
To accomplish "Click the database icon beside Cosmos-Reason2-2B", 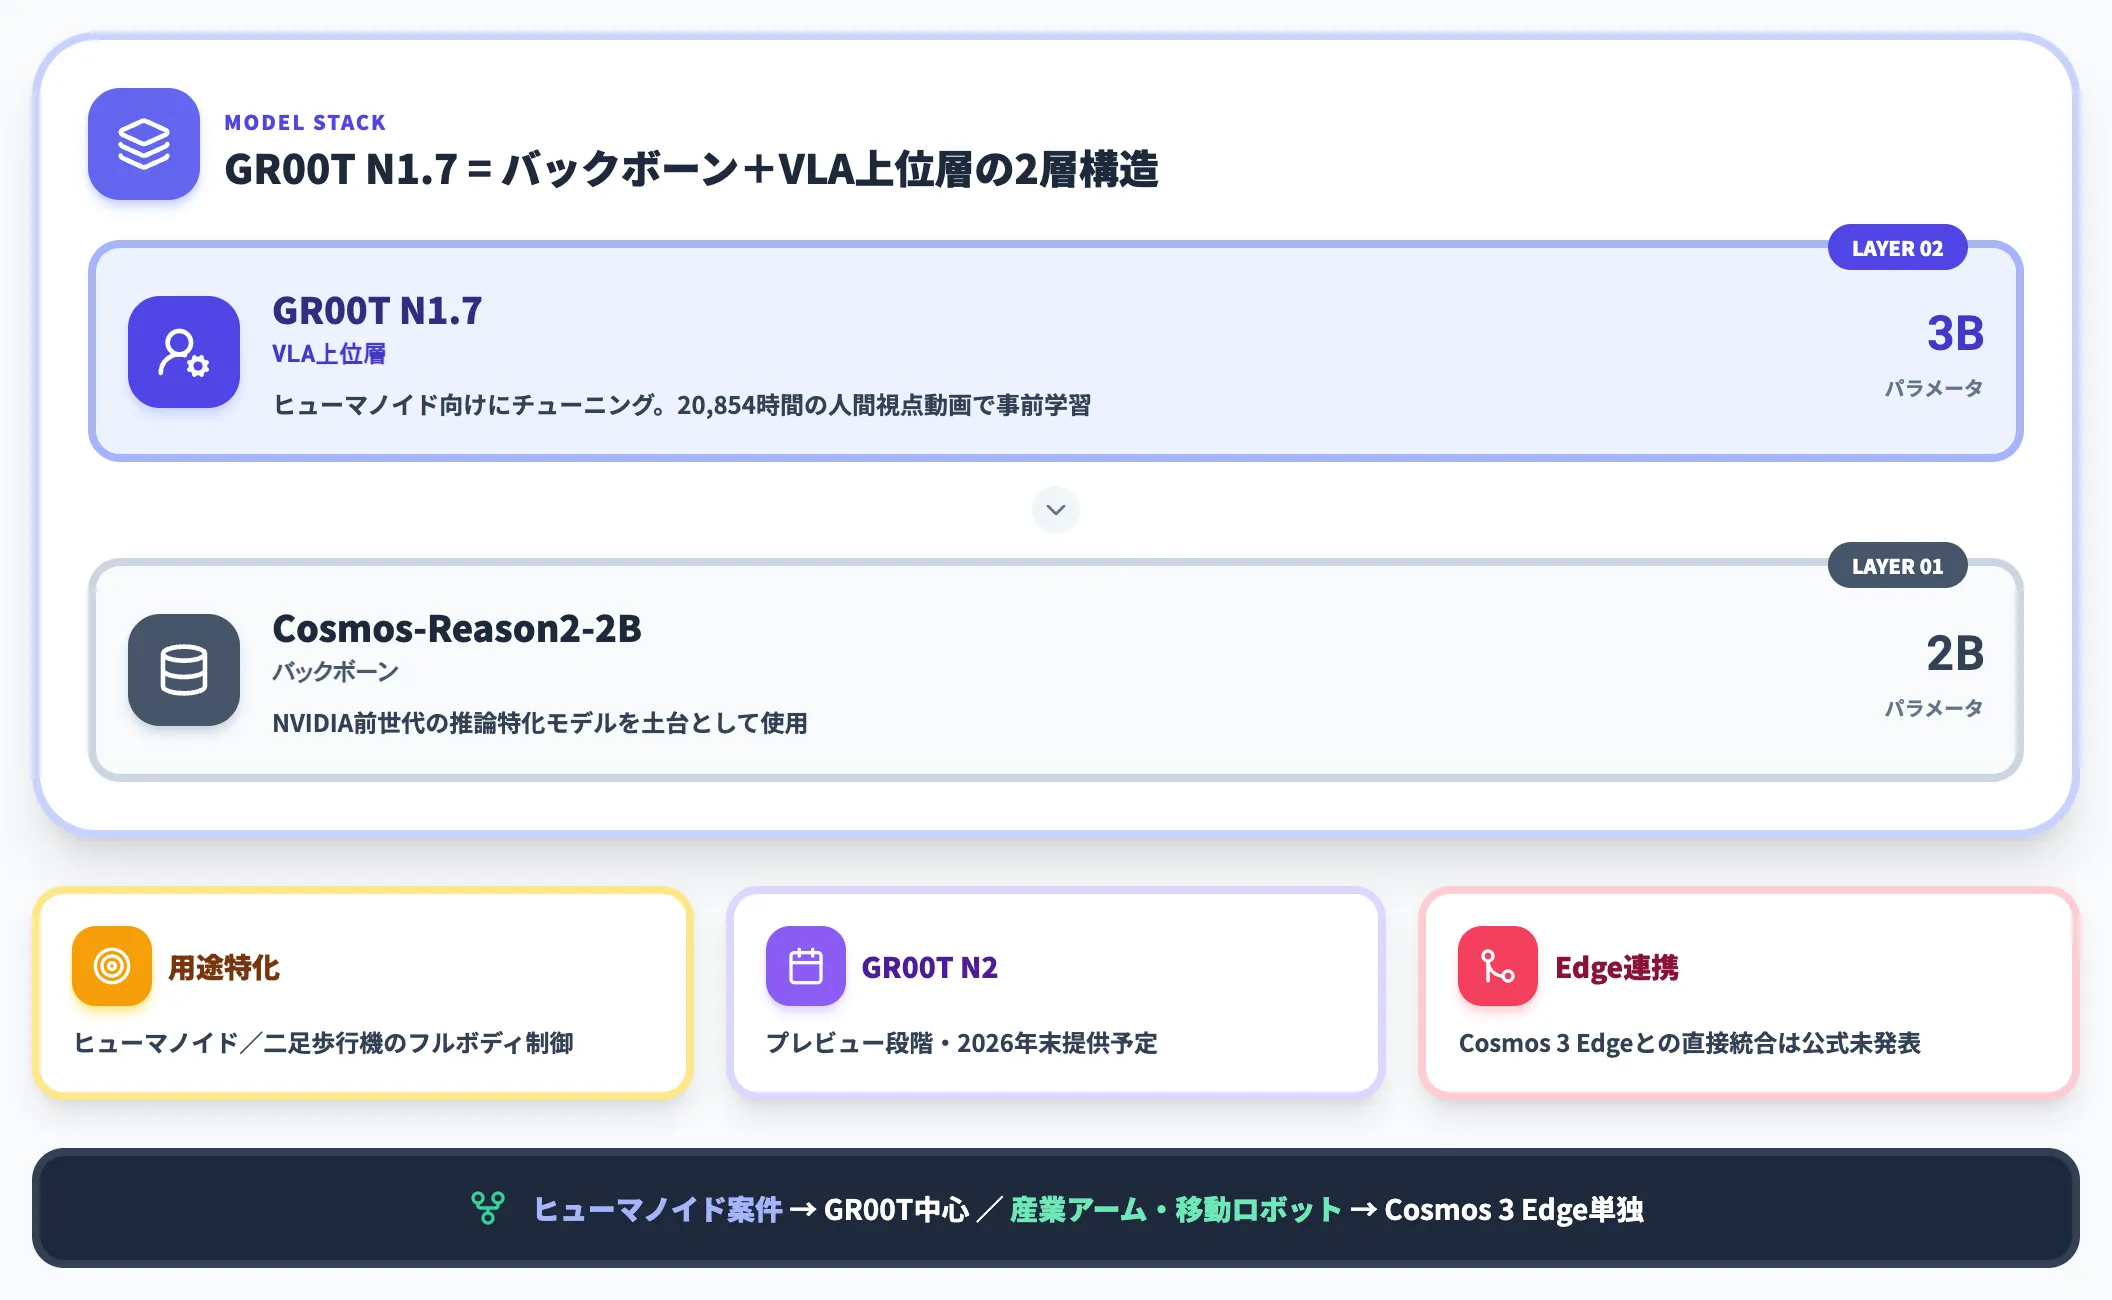I will click(x=184, y=670).
